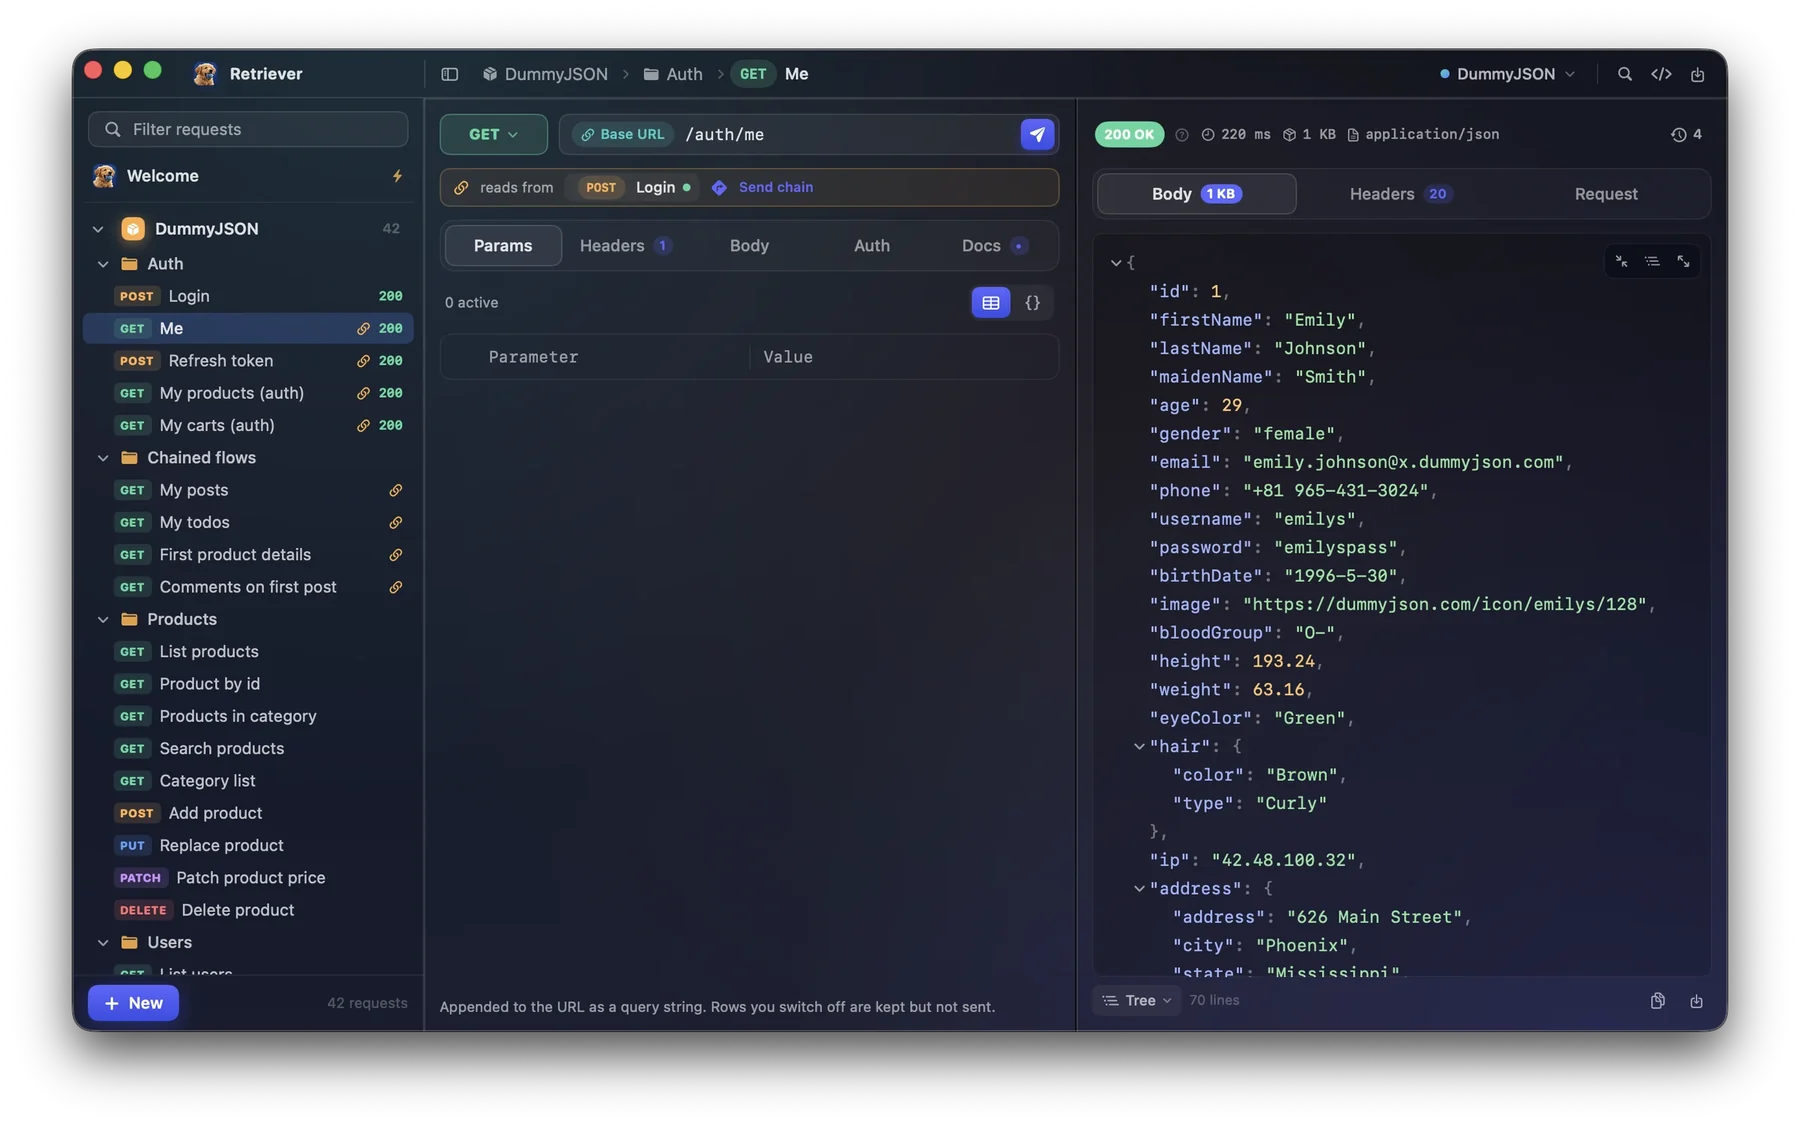Open the Replace product request
Viewport: 1800px width, 1127px height.
coord(248,845)
